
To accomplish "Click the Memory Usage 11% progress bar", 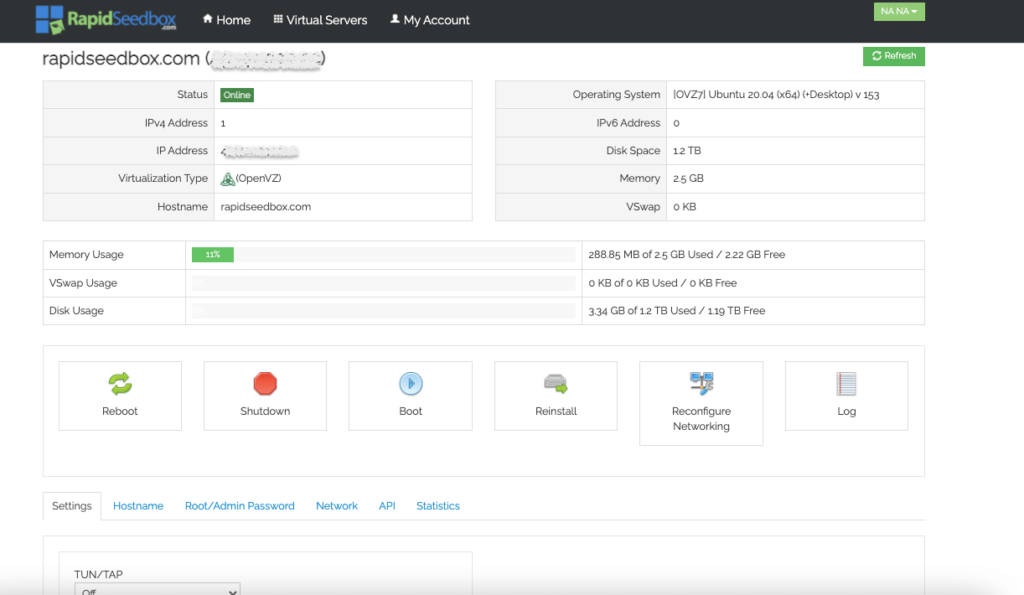I will [213, 255].
